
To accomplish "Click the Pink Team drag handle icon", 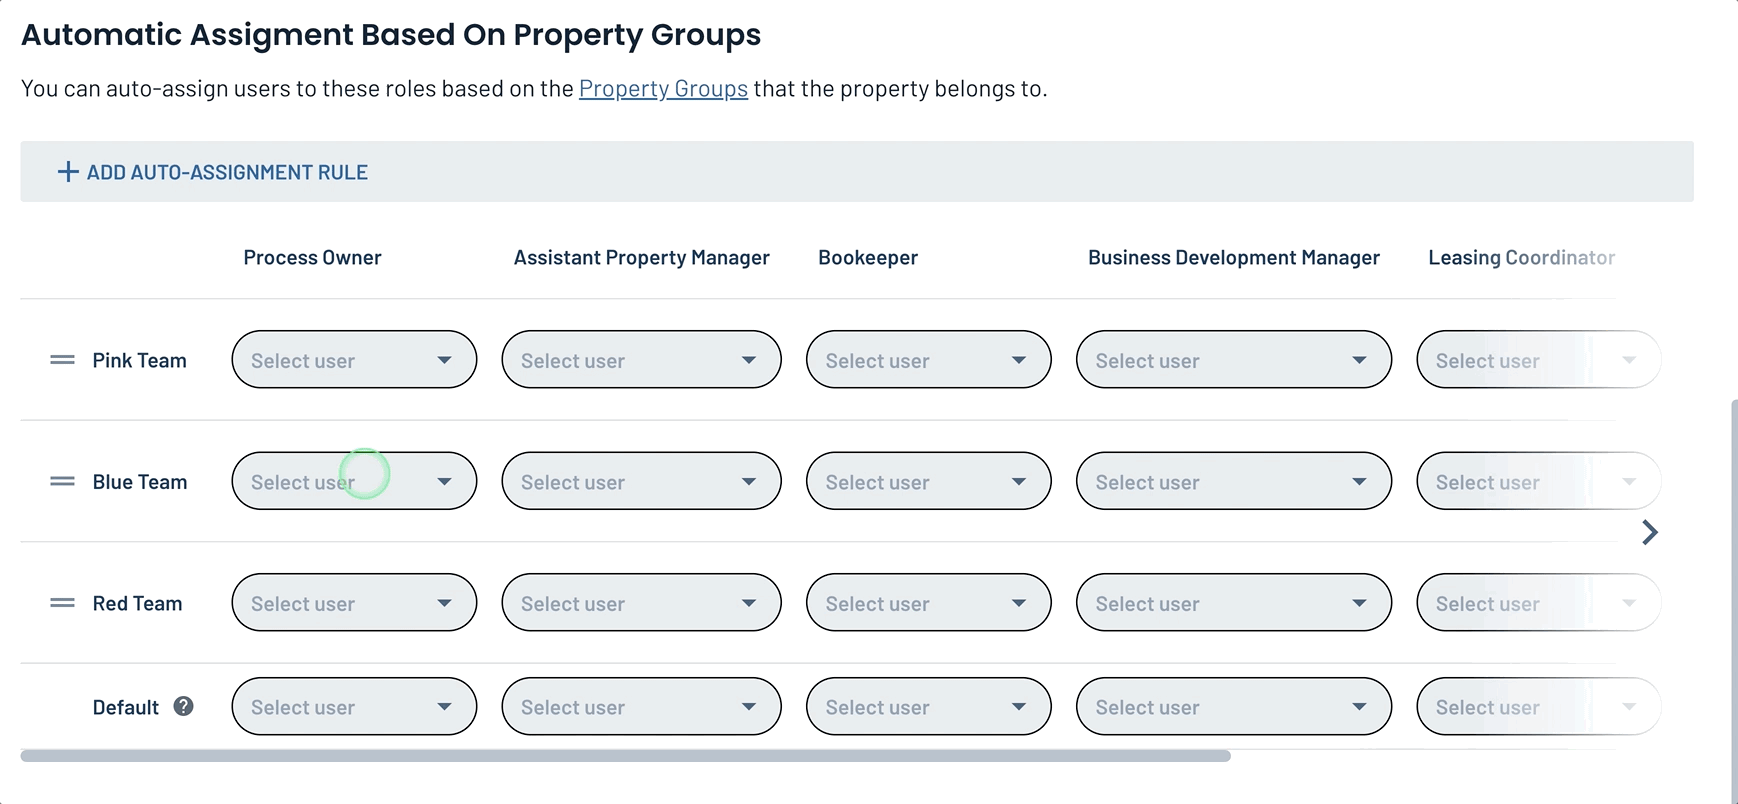I will pos(62,360).
